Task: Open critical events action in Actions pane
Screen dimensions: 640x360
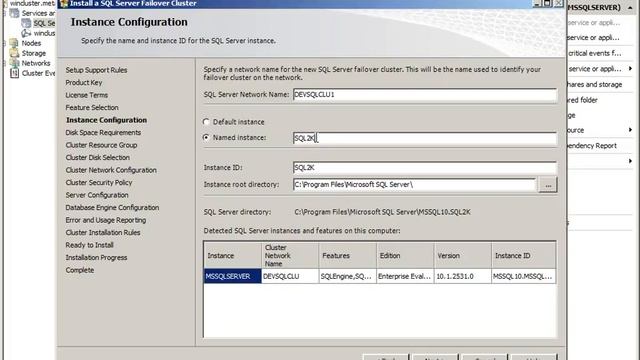Action: tap(595, 53)
